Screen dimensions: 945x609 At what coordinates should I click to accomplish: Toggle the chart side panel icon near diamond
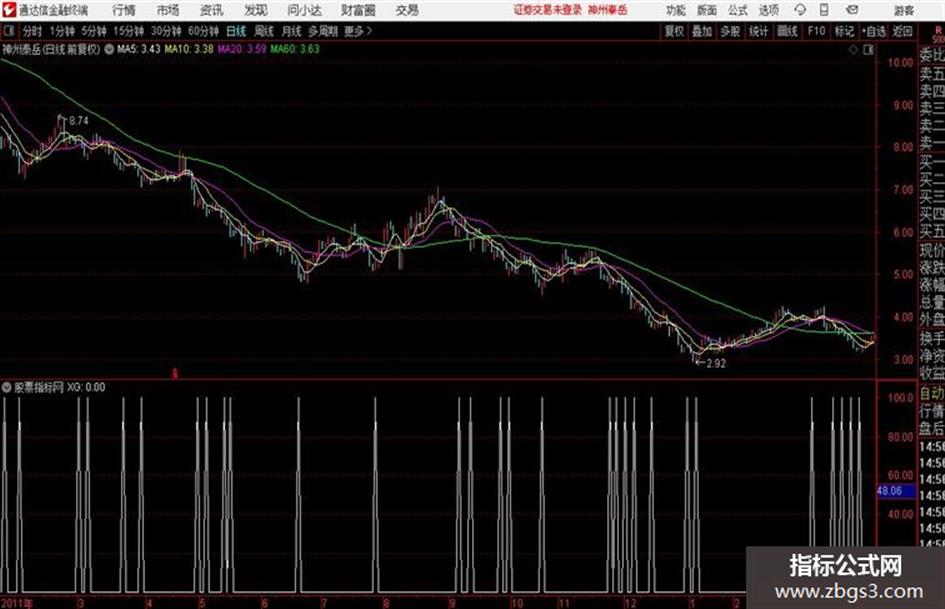pyautogui.click(x=868, y=50)
